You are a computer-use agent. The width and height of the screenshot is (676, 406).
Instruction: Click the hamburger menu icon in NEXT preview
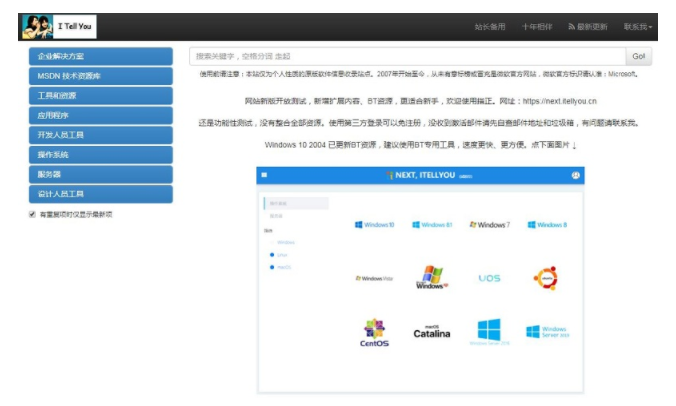(x=265, y=175)
